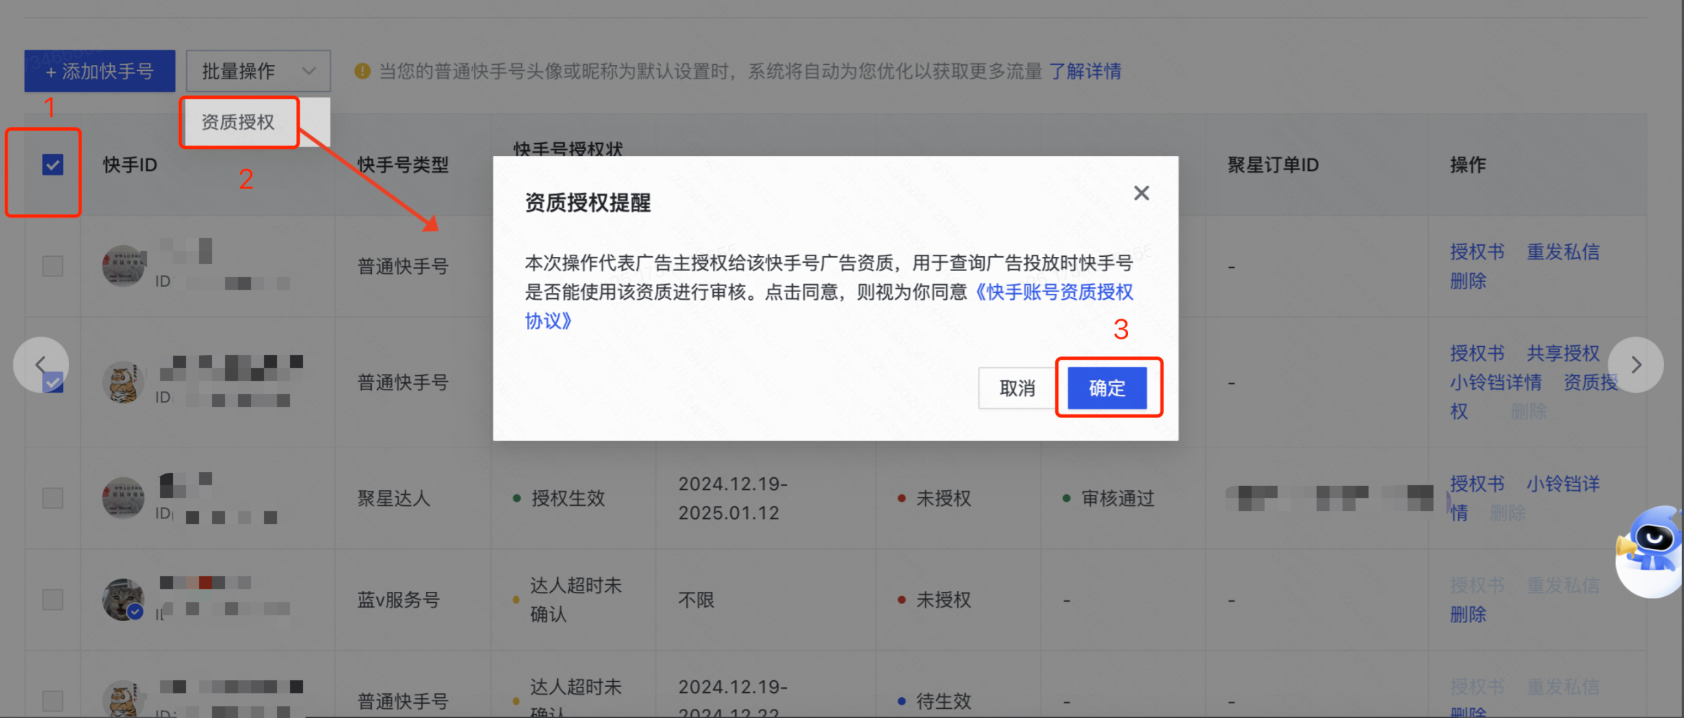Click the 操作 column header
Screen dimensions: 1684x718
[1468, 165]
